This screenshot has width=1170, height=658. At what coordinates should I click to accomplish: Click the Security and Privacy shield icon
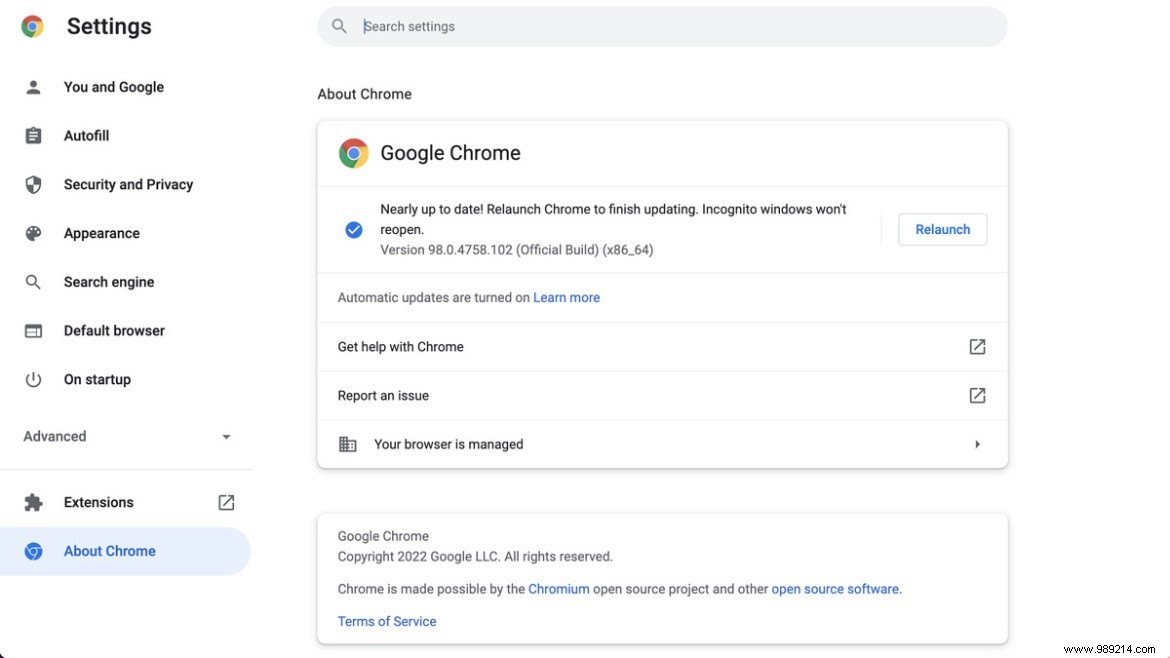(x=33, y=184)
